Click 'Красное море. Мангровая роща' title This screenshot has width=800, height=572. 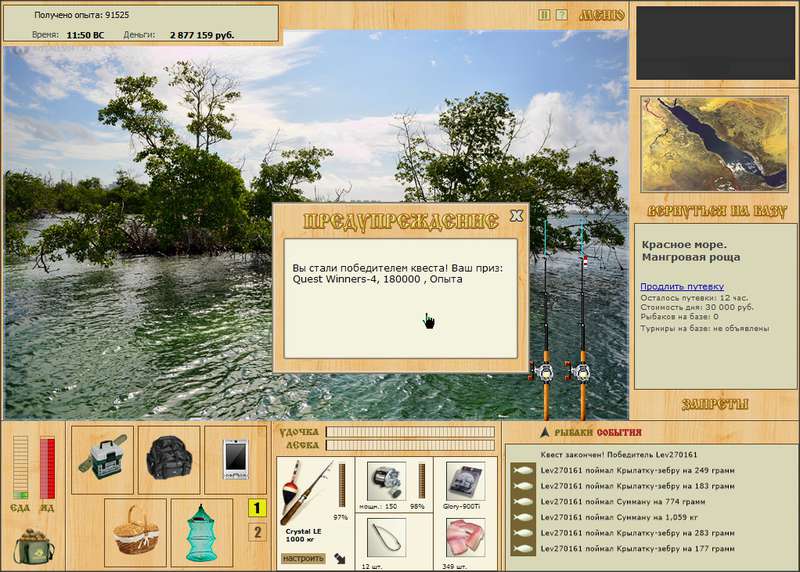(x=691, y=251)
